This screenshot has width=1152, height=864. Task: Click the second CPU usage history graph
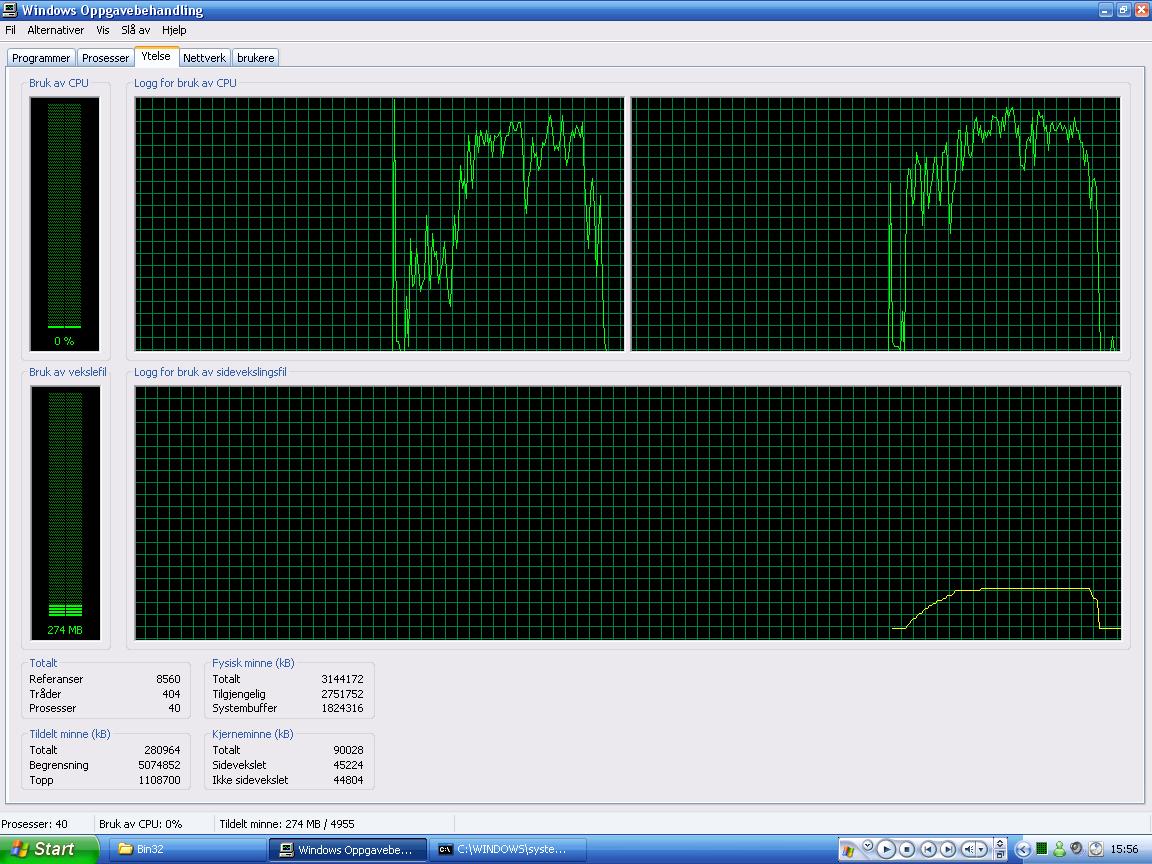coord(876,224)
